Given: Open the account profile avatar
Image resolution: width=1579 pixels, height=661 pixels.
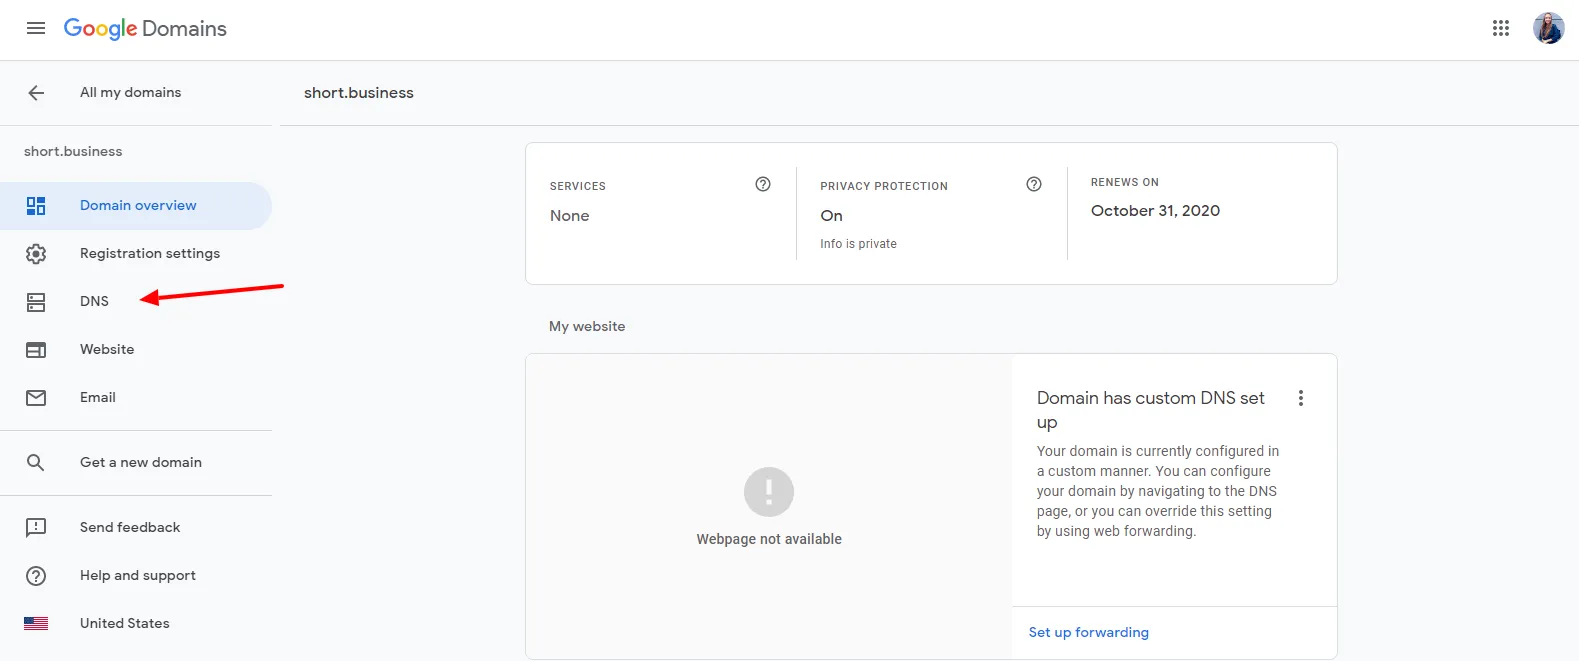Looking at the screenshot, I should coord(1549,28).
